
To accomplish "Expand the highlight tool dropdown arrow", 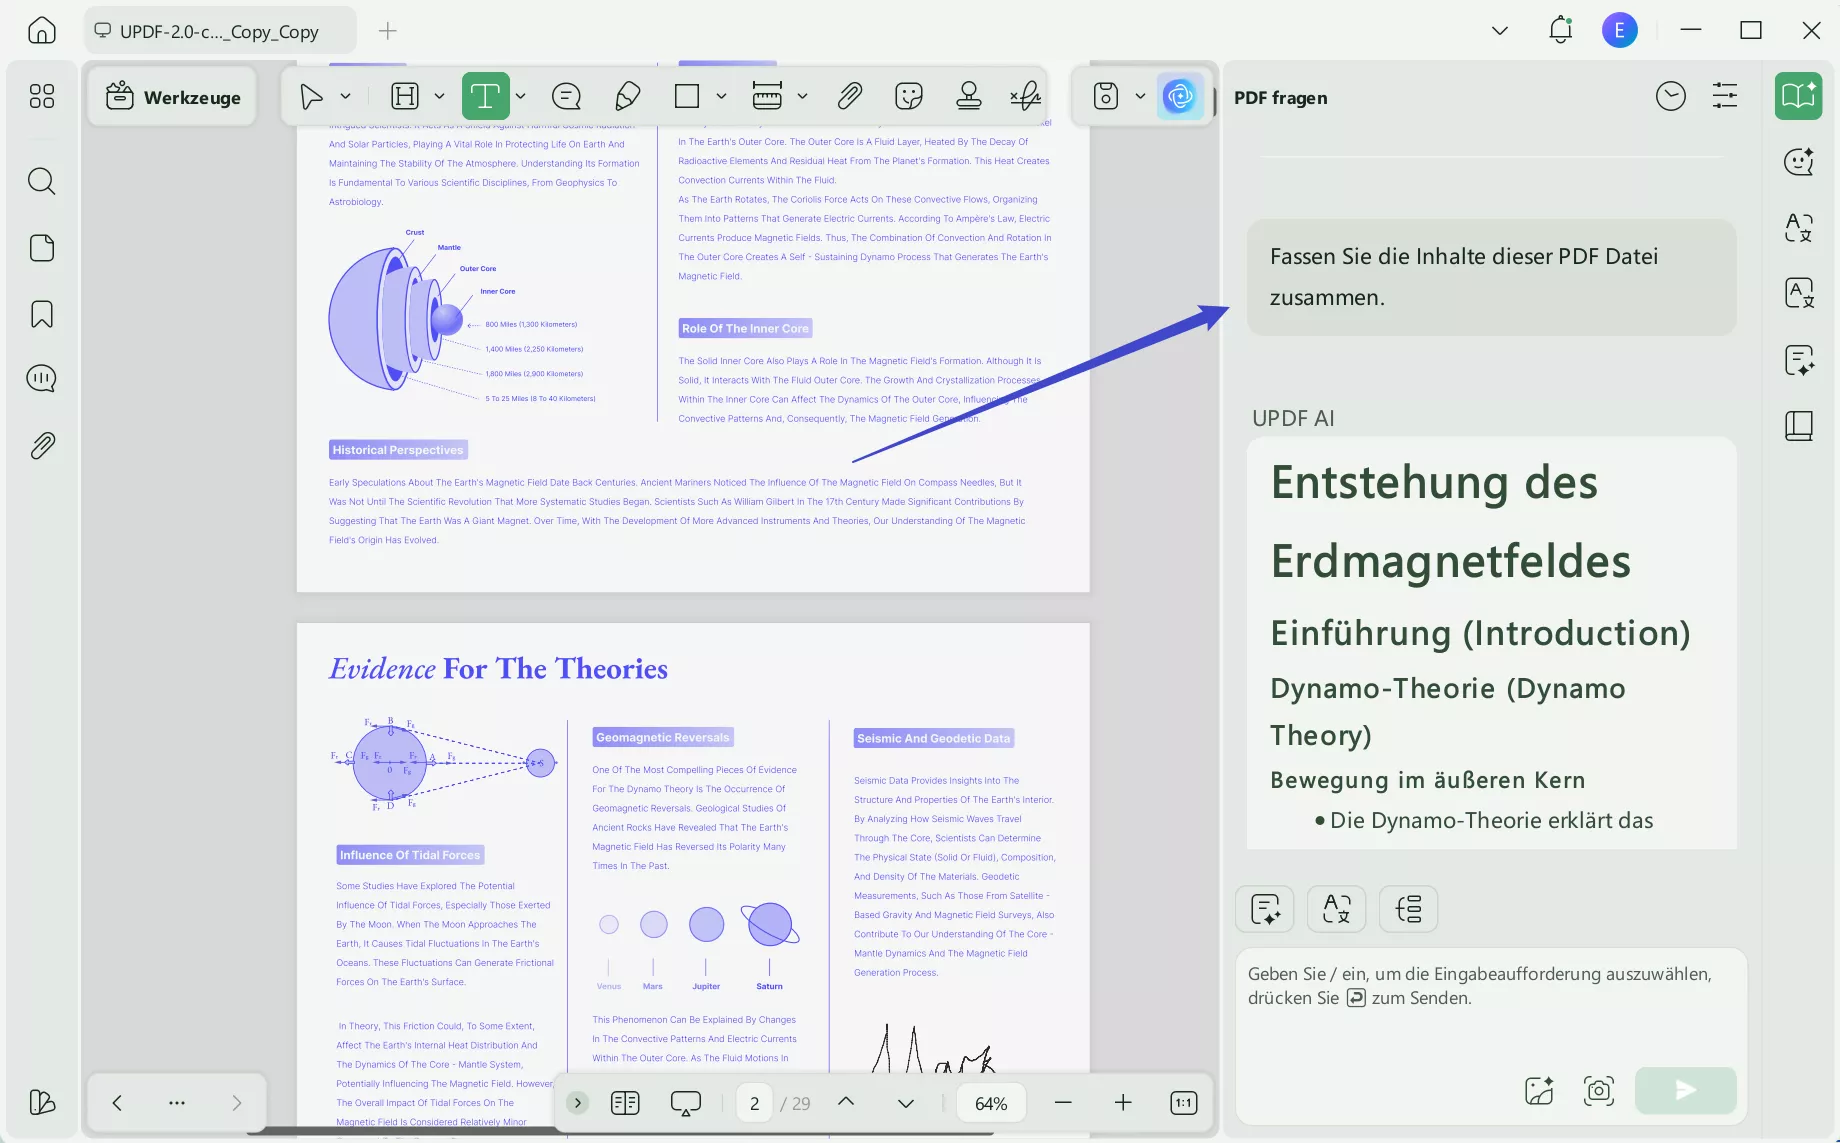I will tap(439, 97).
